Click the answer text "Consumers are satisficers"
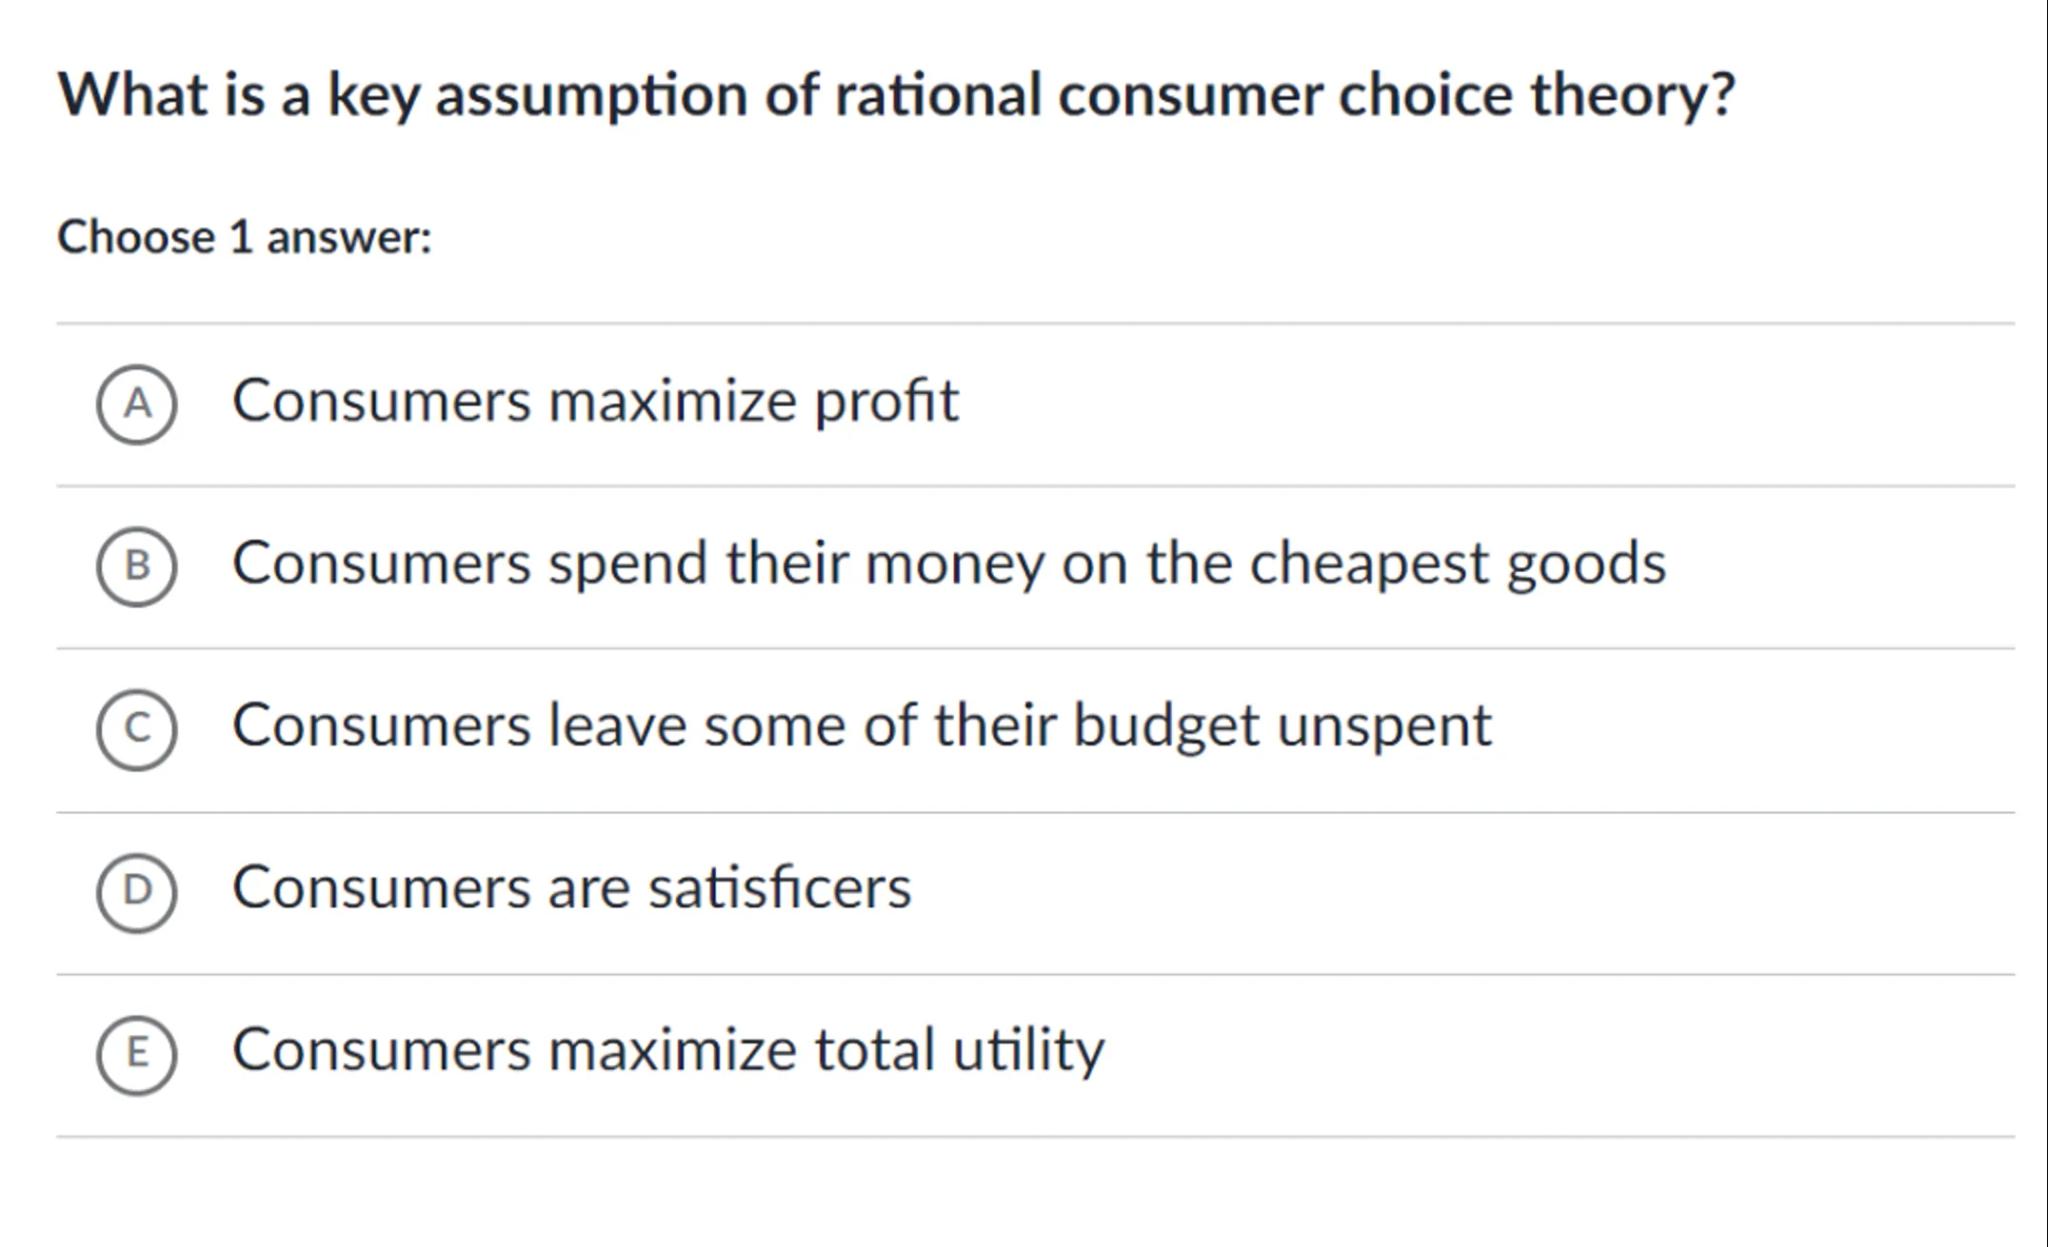 click(571, 888)
